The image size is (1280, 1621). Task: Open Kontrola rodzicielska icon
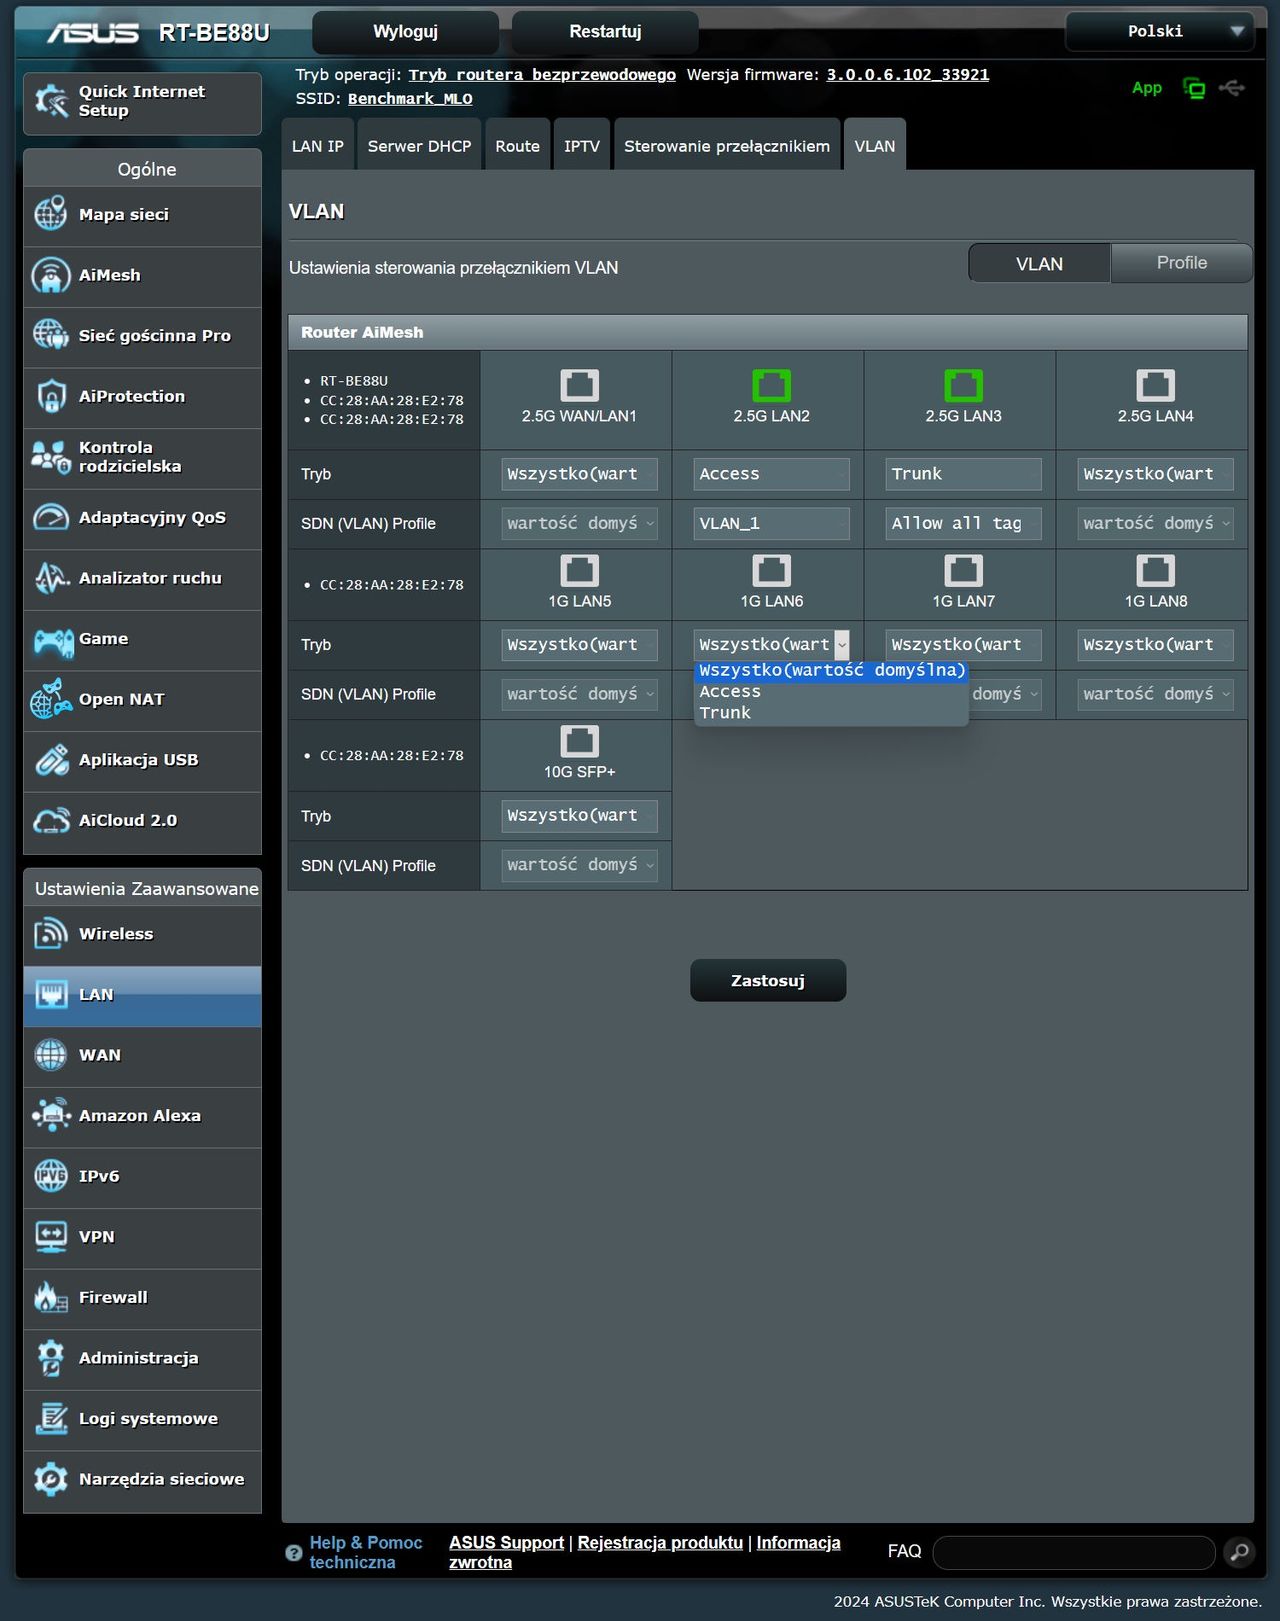51,457
